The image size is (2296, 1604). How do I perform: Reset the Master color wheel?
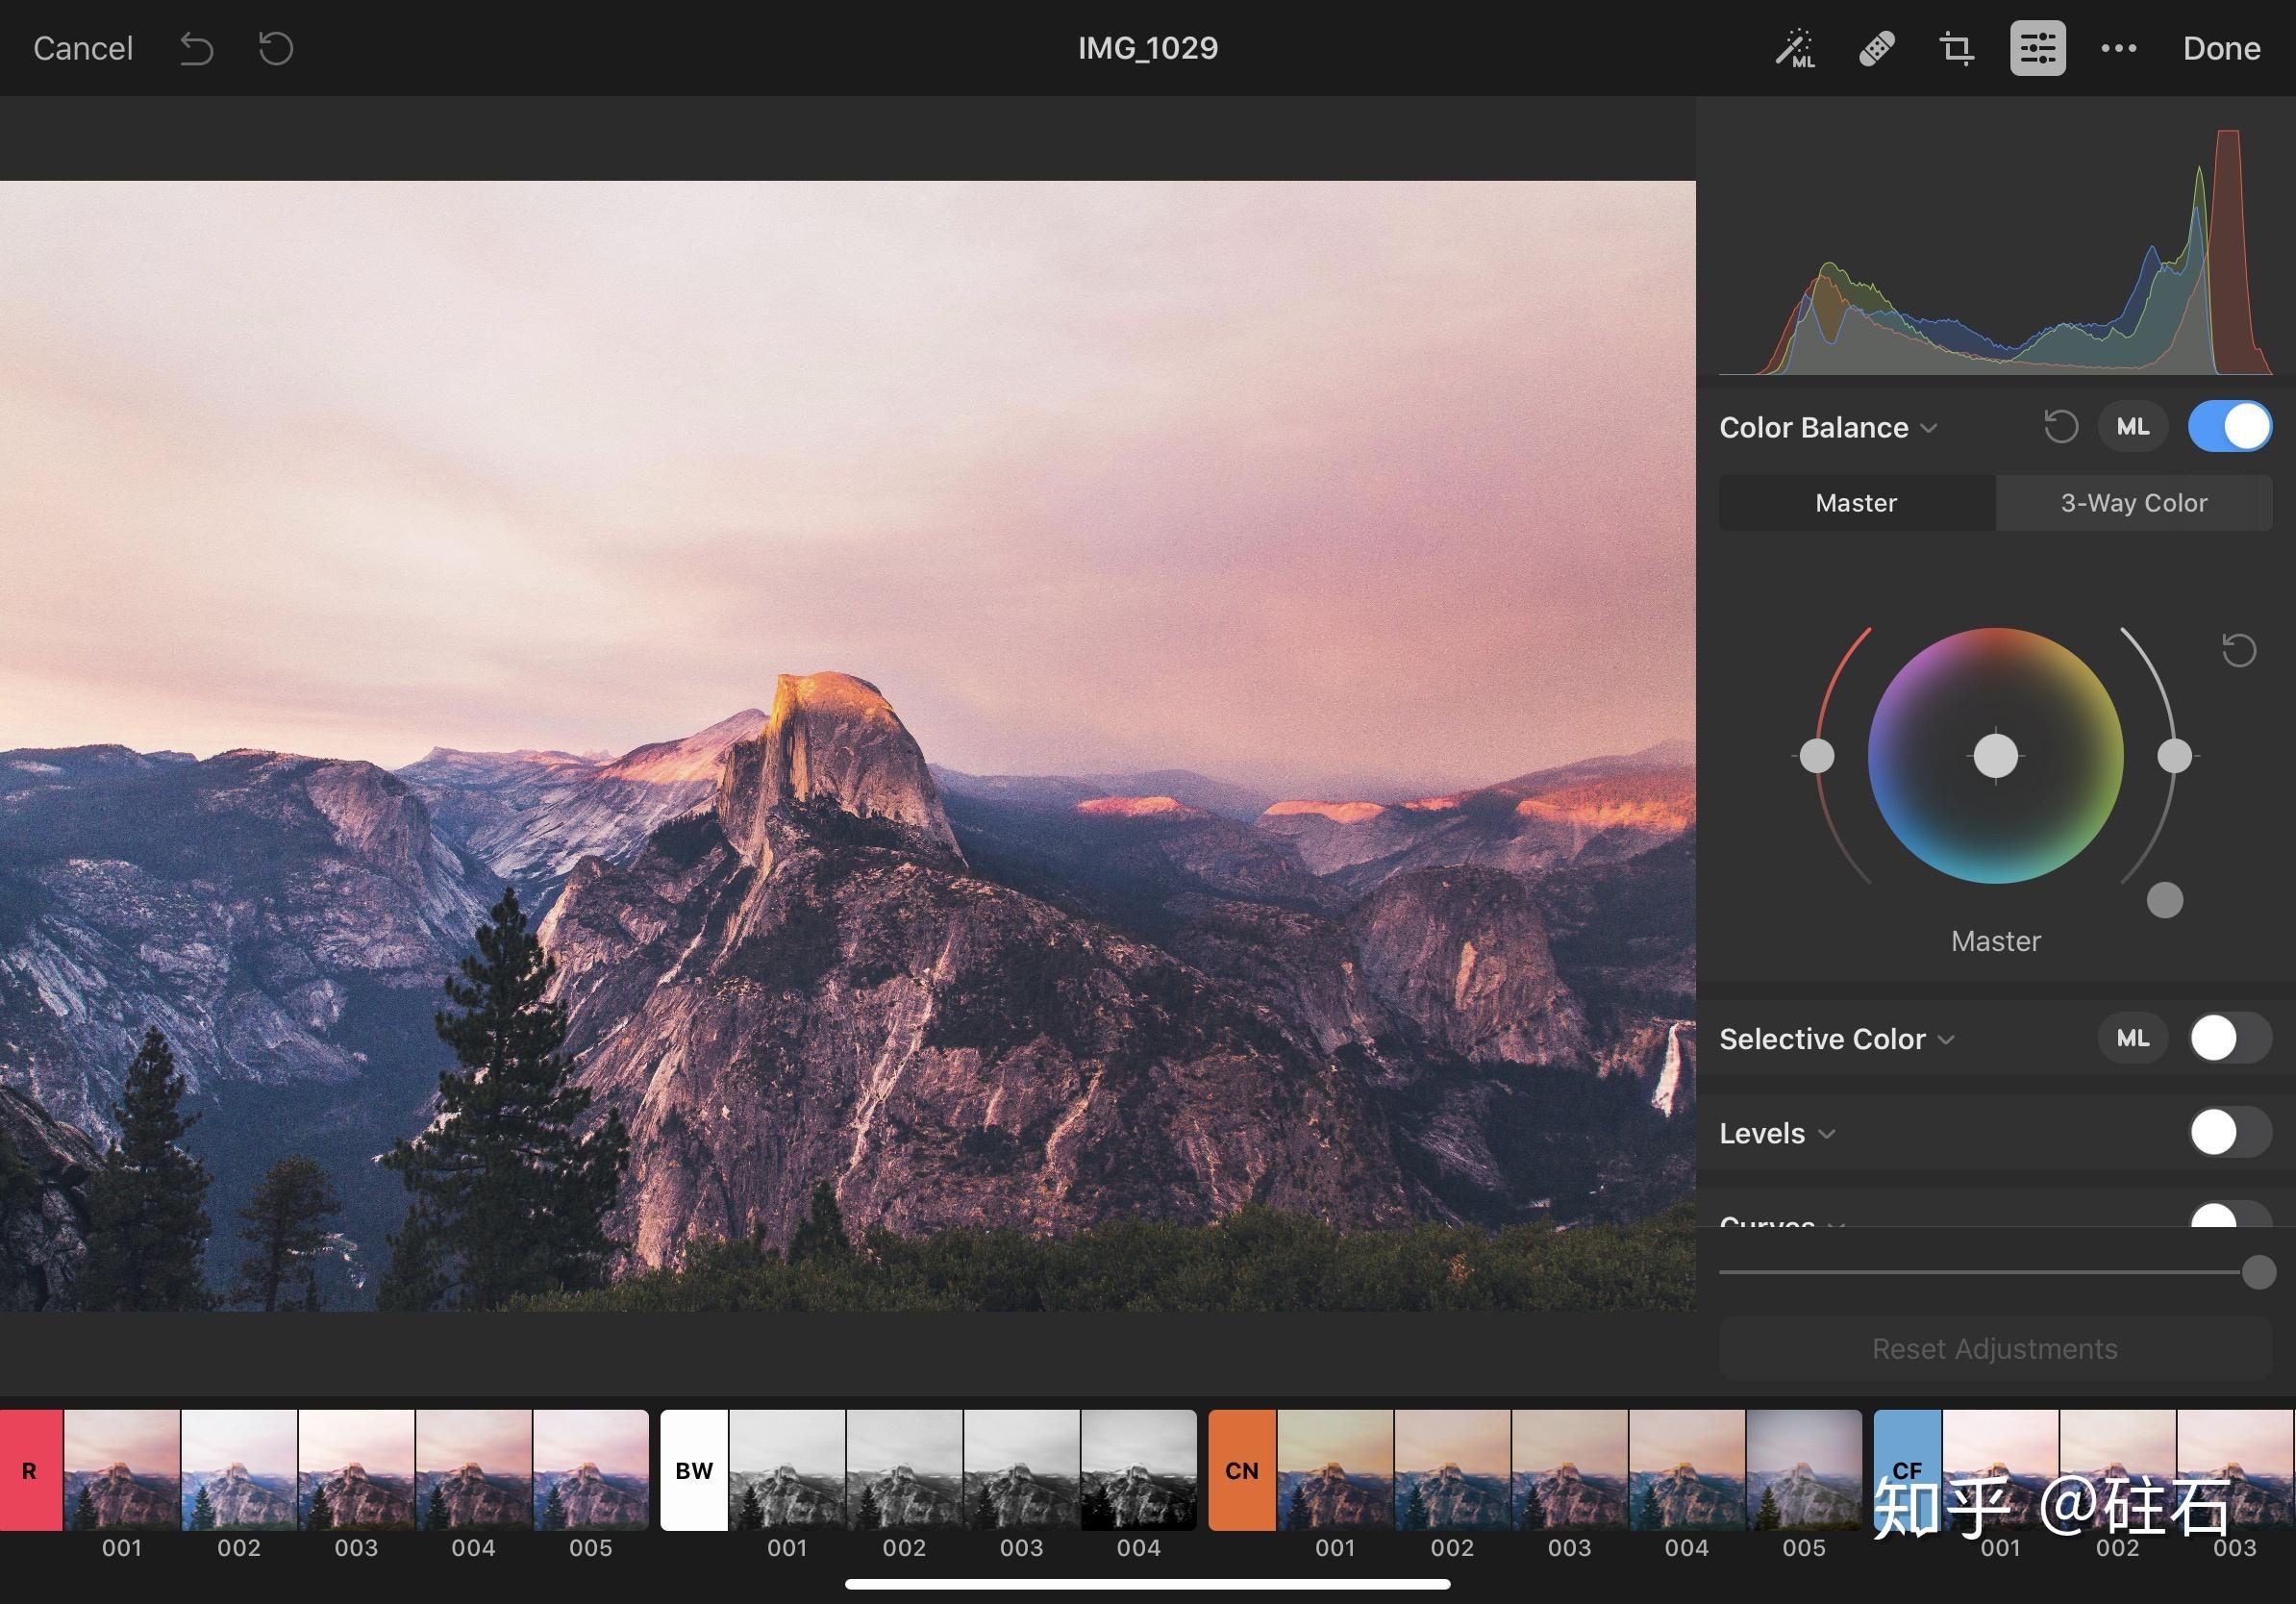coord(2238,650)
